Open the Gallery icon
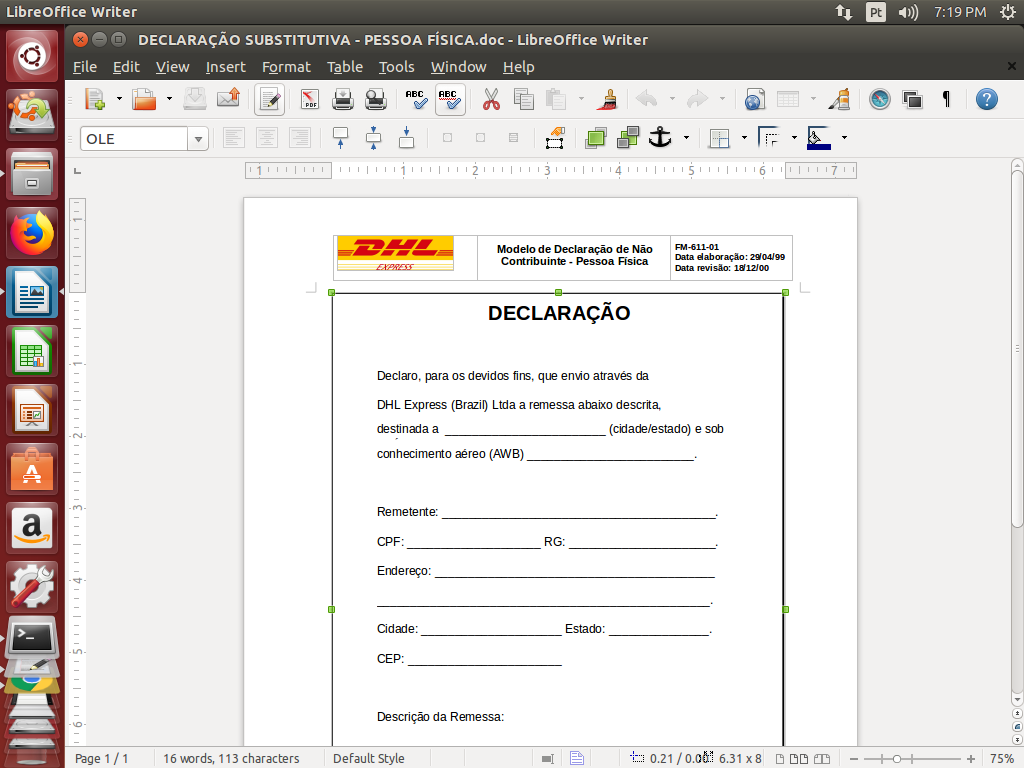 pyautogui.click(x=912, y=99)
